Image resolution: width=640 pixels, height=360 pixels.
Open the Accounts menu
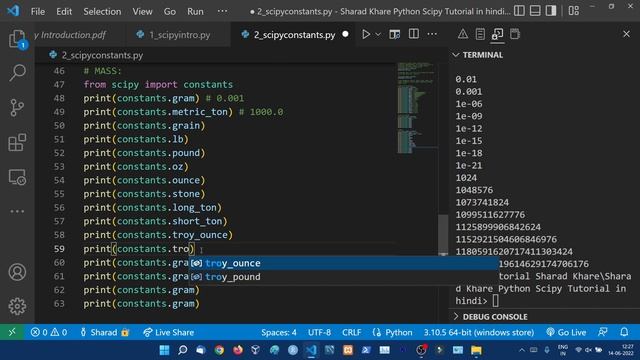pos(17,272)
